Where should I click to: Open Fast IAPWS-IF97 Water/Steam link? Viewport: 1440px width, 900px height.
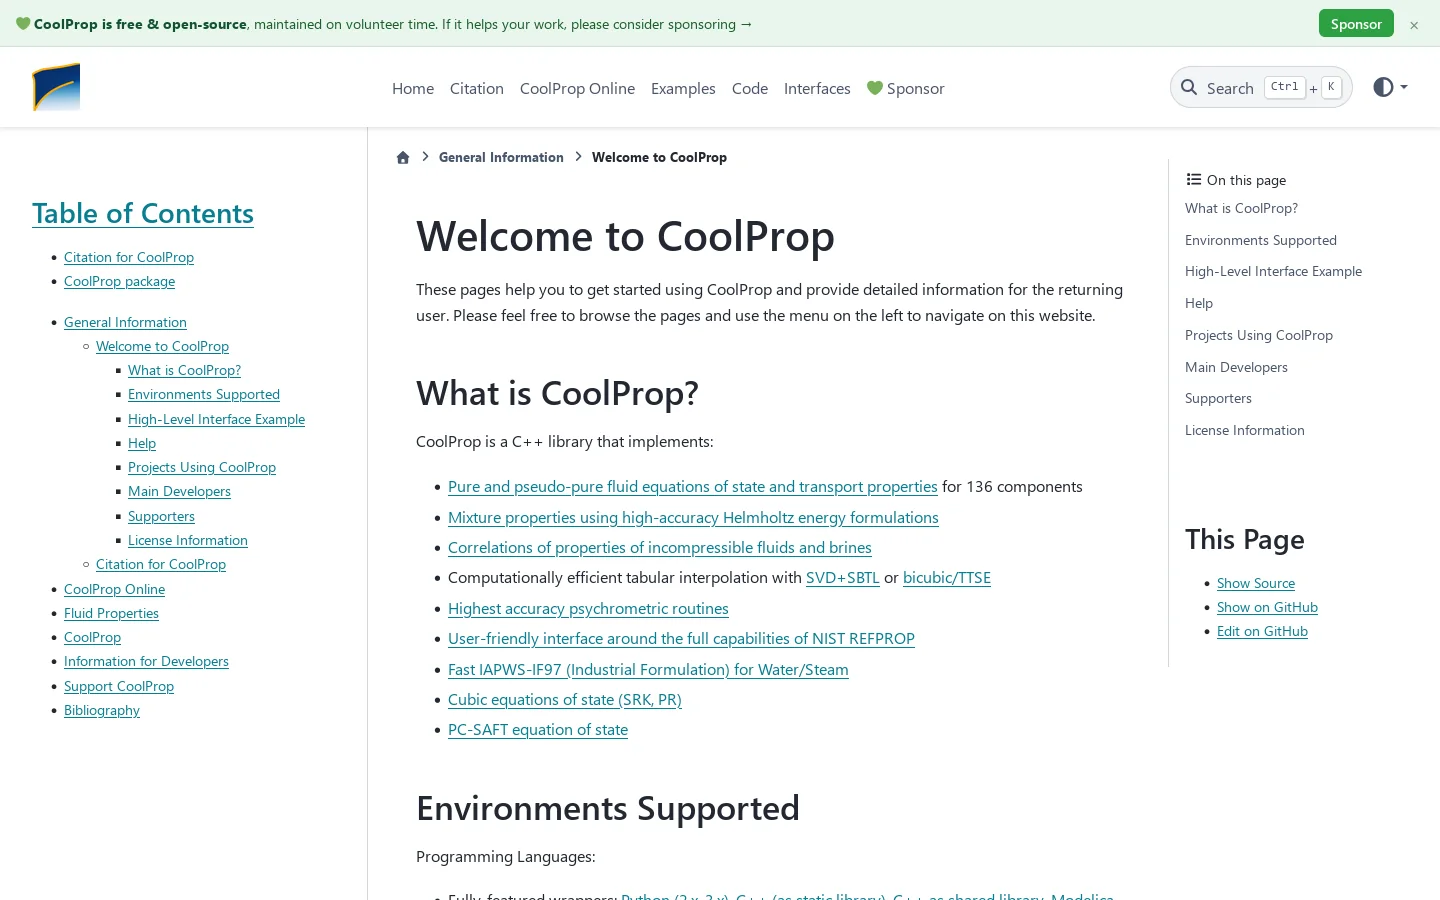coord(648,669)
